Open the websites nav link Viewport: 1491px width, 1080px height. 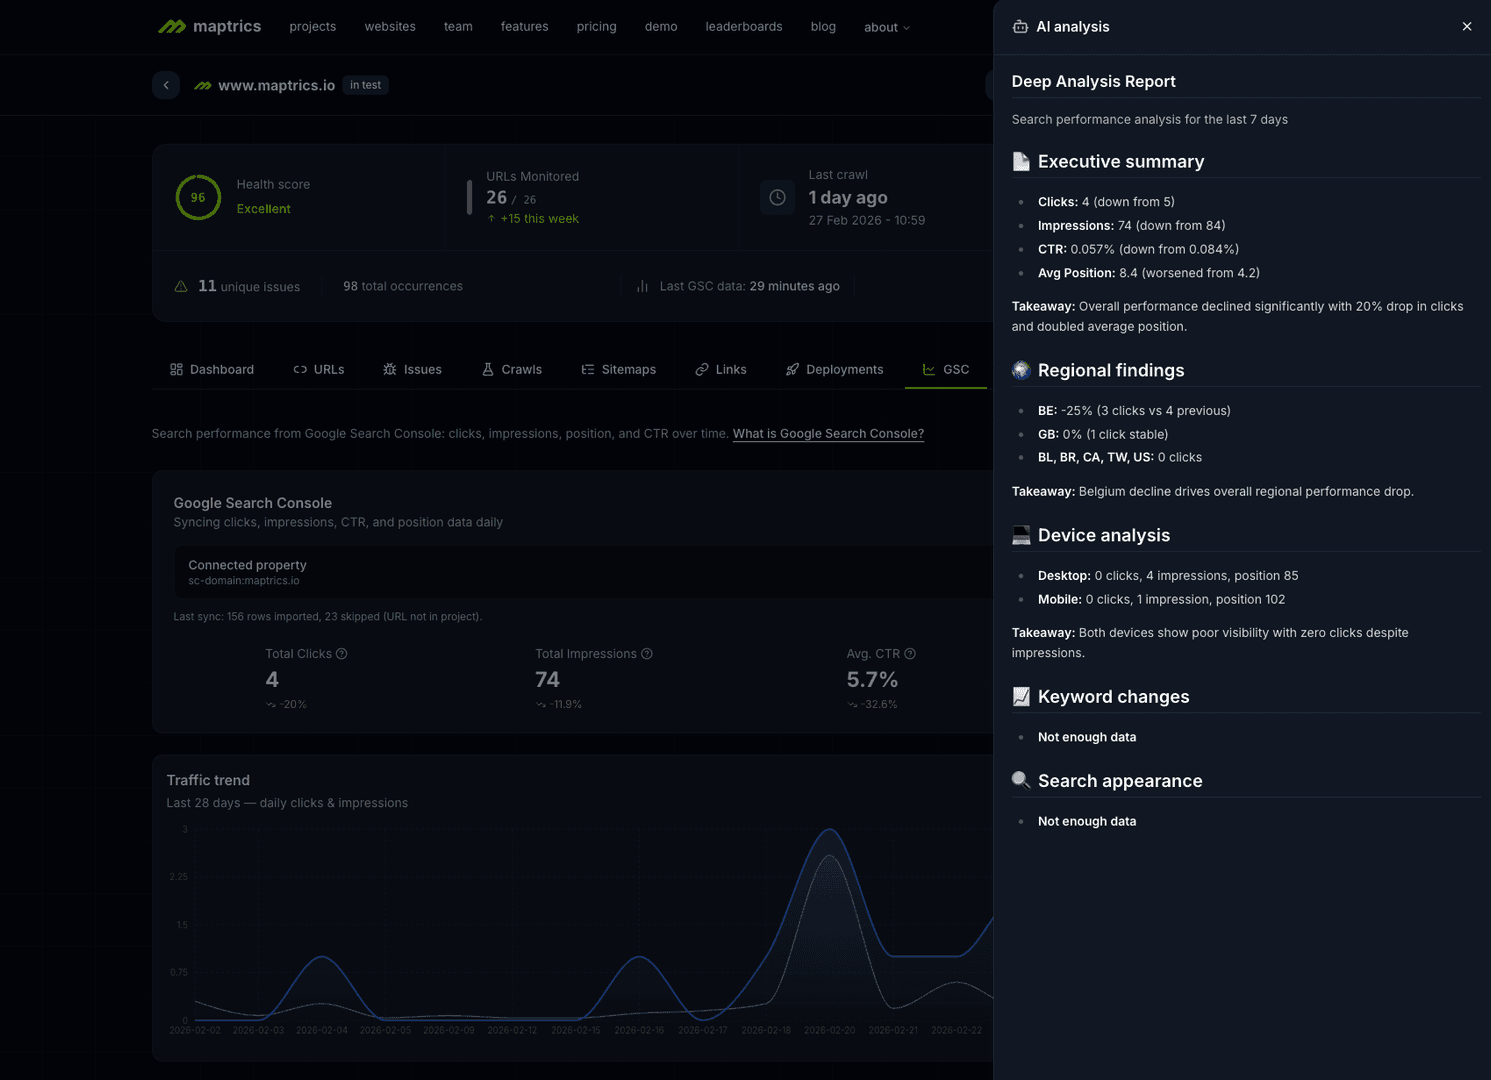(x=390, y=27)
